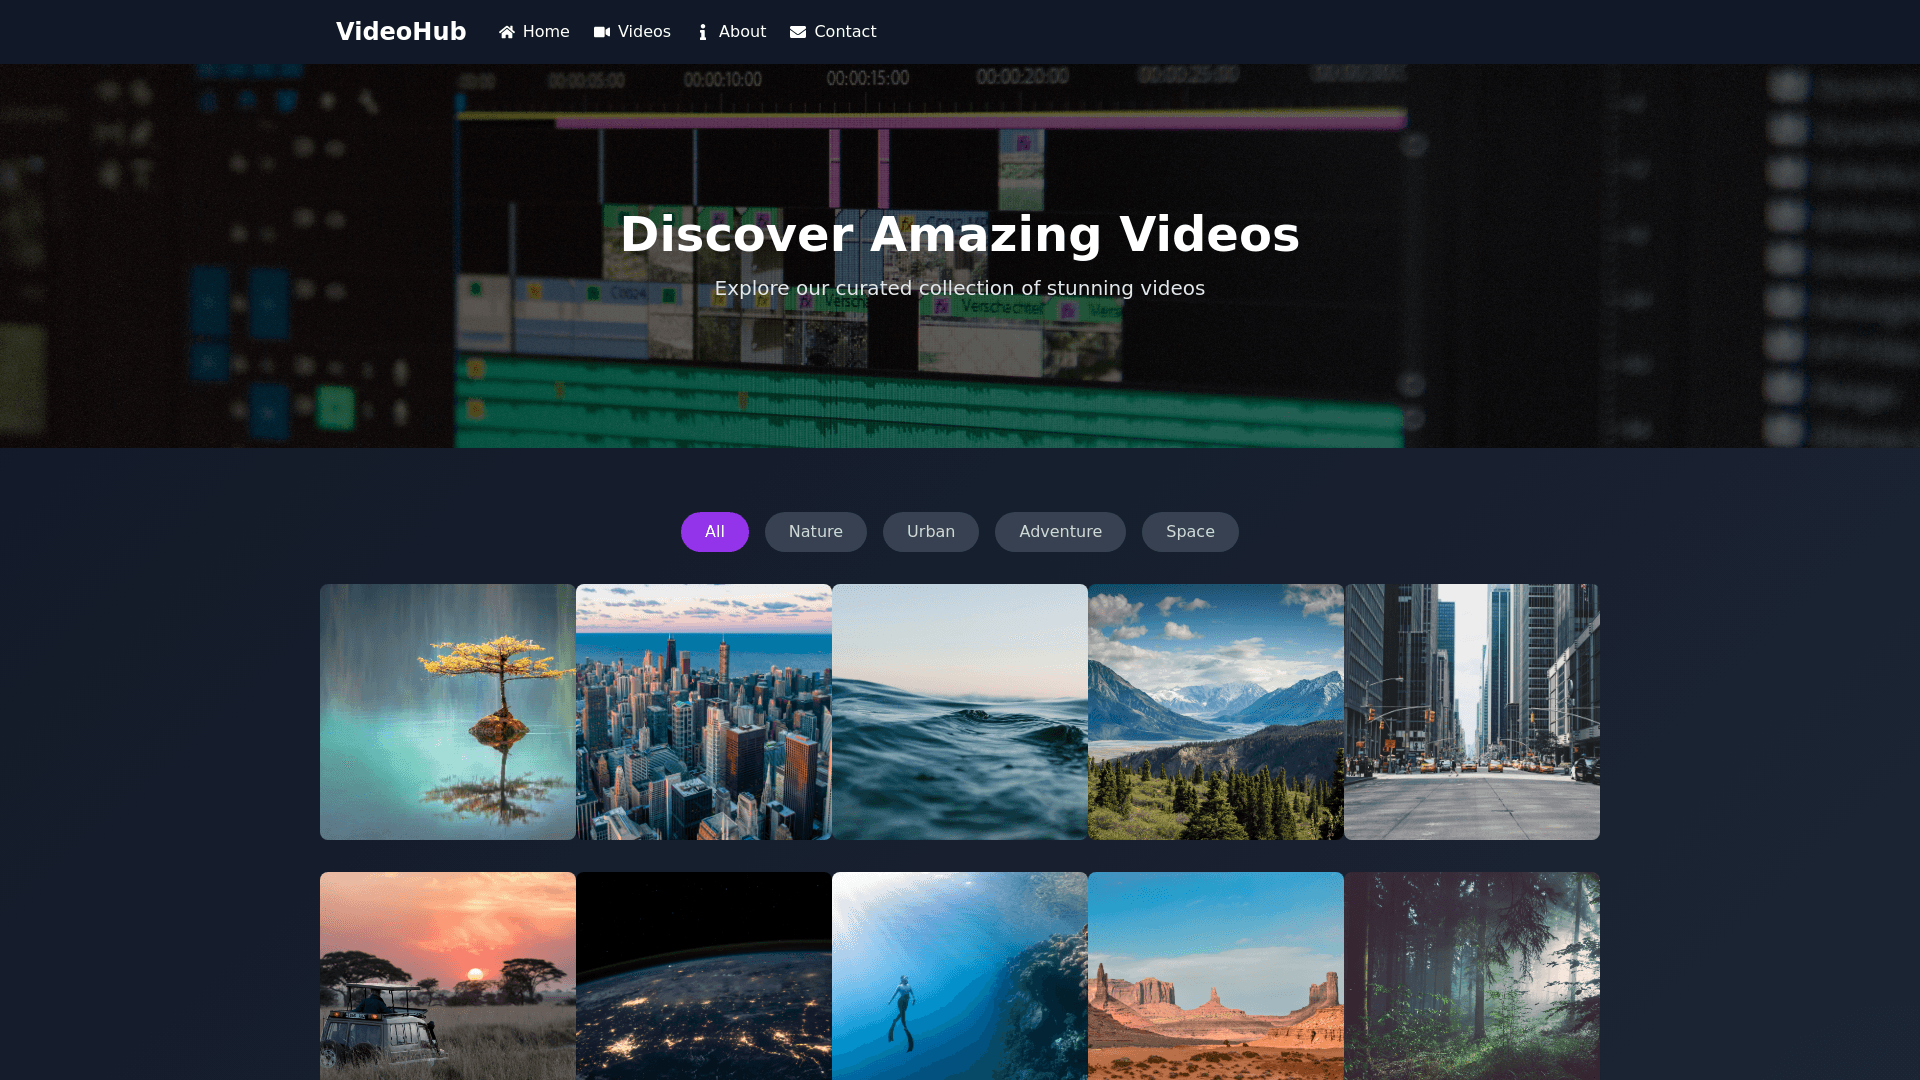Click the info icon beside About
The height and width of the screenshot is (1080, 1920).
click(703, 32)
